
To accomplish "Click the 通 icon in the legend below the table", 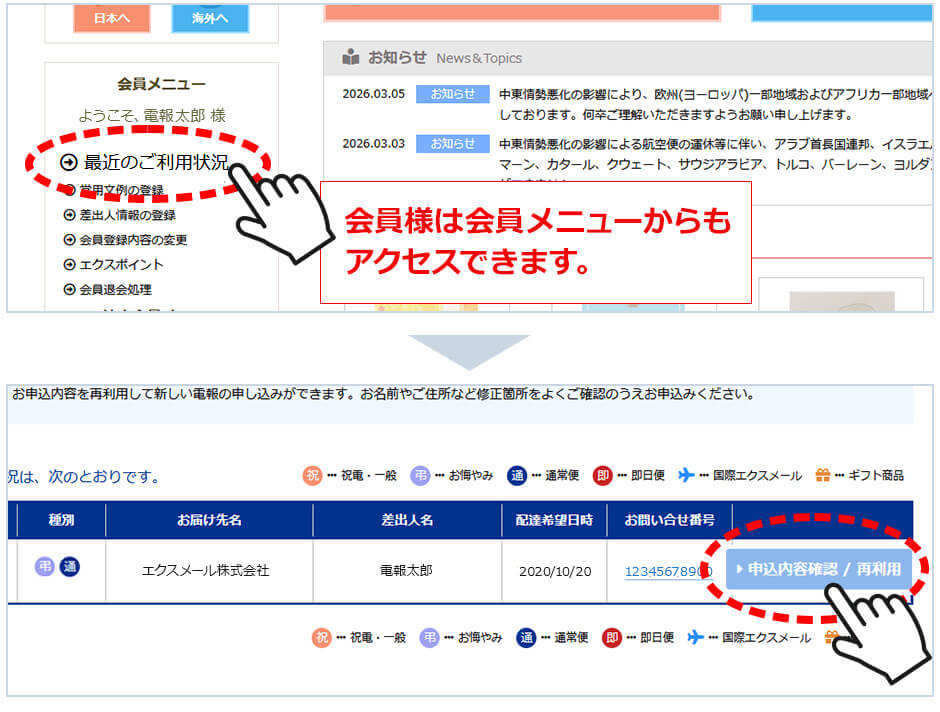I will pos(527,637).
